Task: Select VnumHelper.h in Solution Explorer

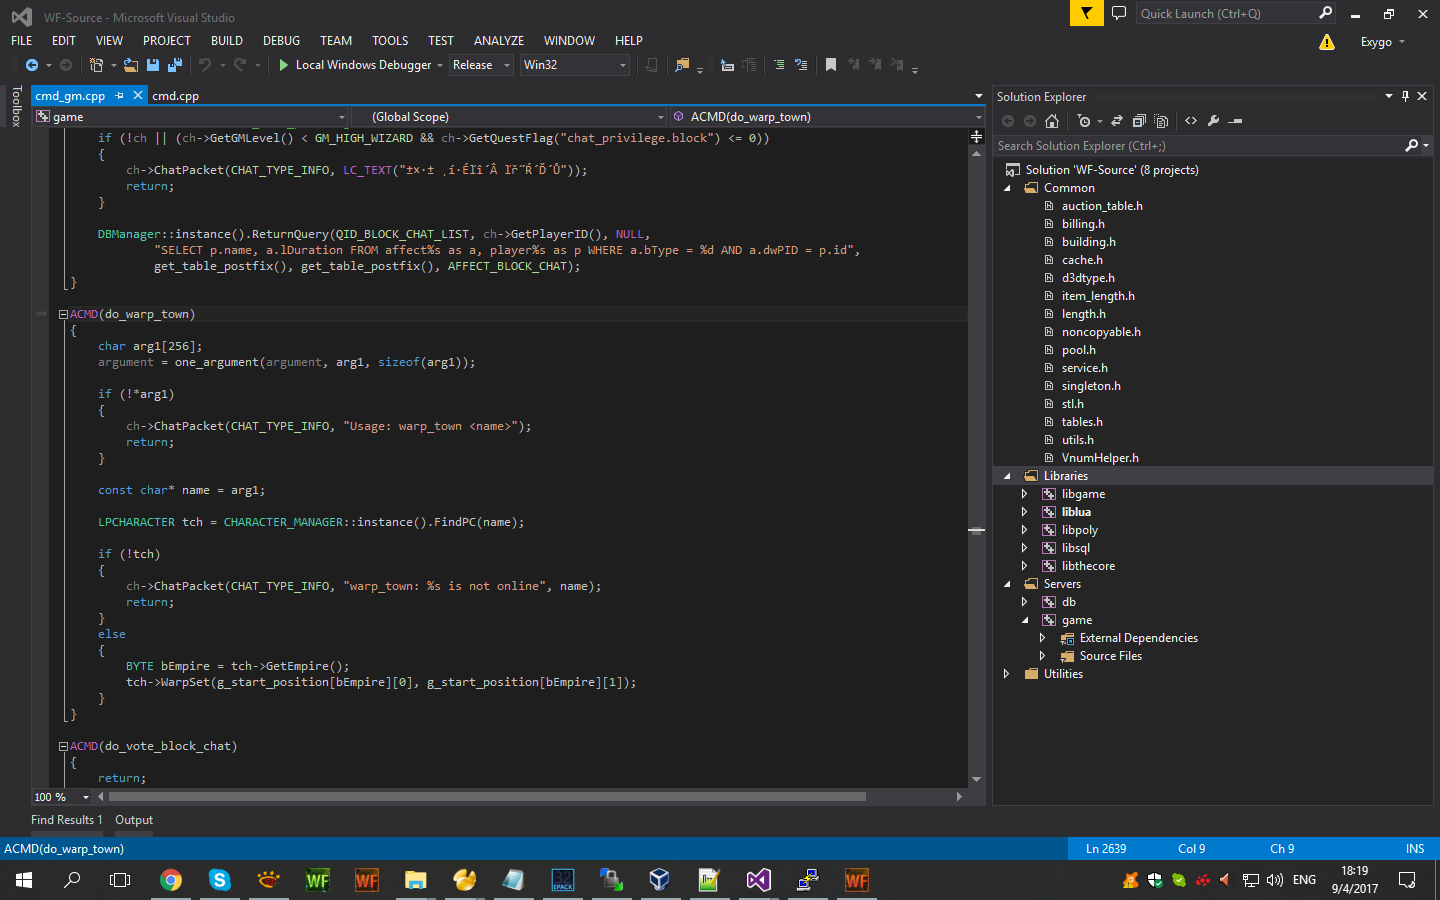Action: [1100, 458]
